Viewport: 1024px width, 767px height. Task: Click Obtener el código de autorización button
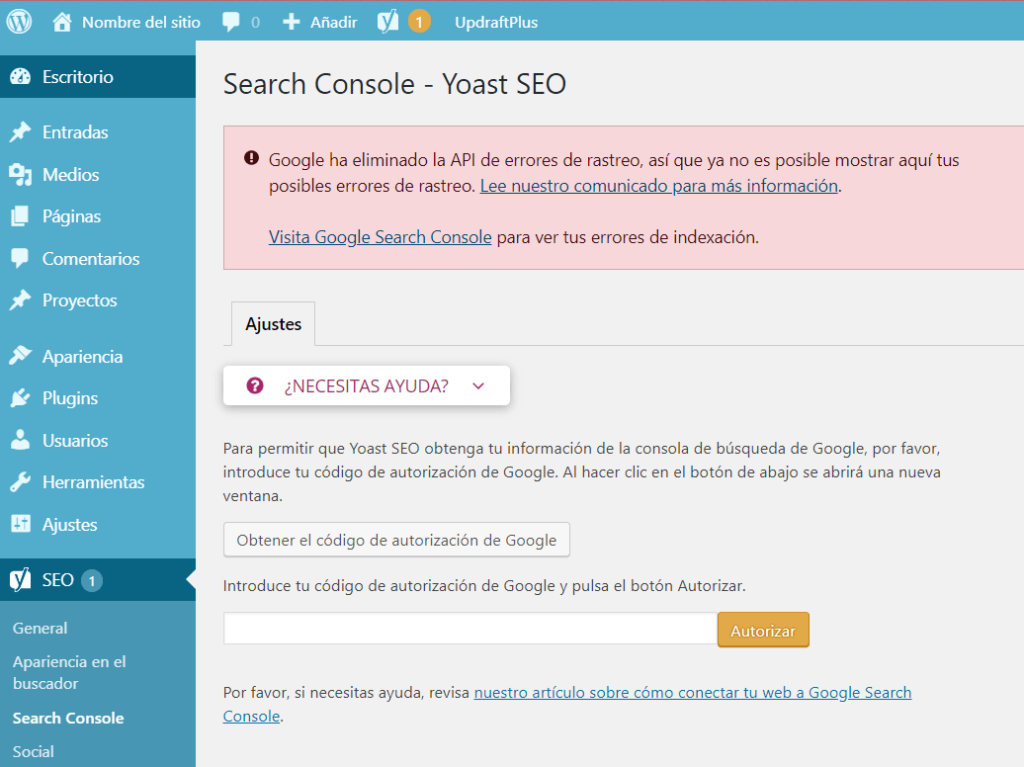coord(396,540)
